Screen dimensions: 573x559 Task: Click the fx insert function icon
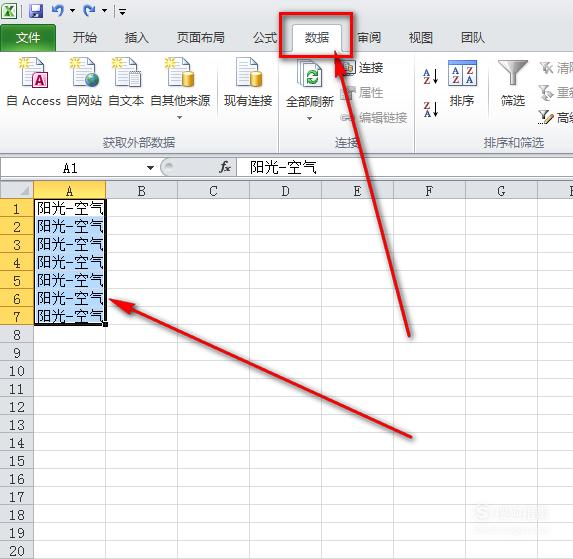(225, 167)
